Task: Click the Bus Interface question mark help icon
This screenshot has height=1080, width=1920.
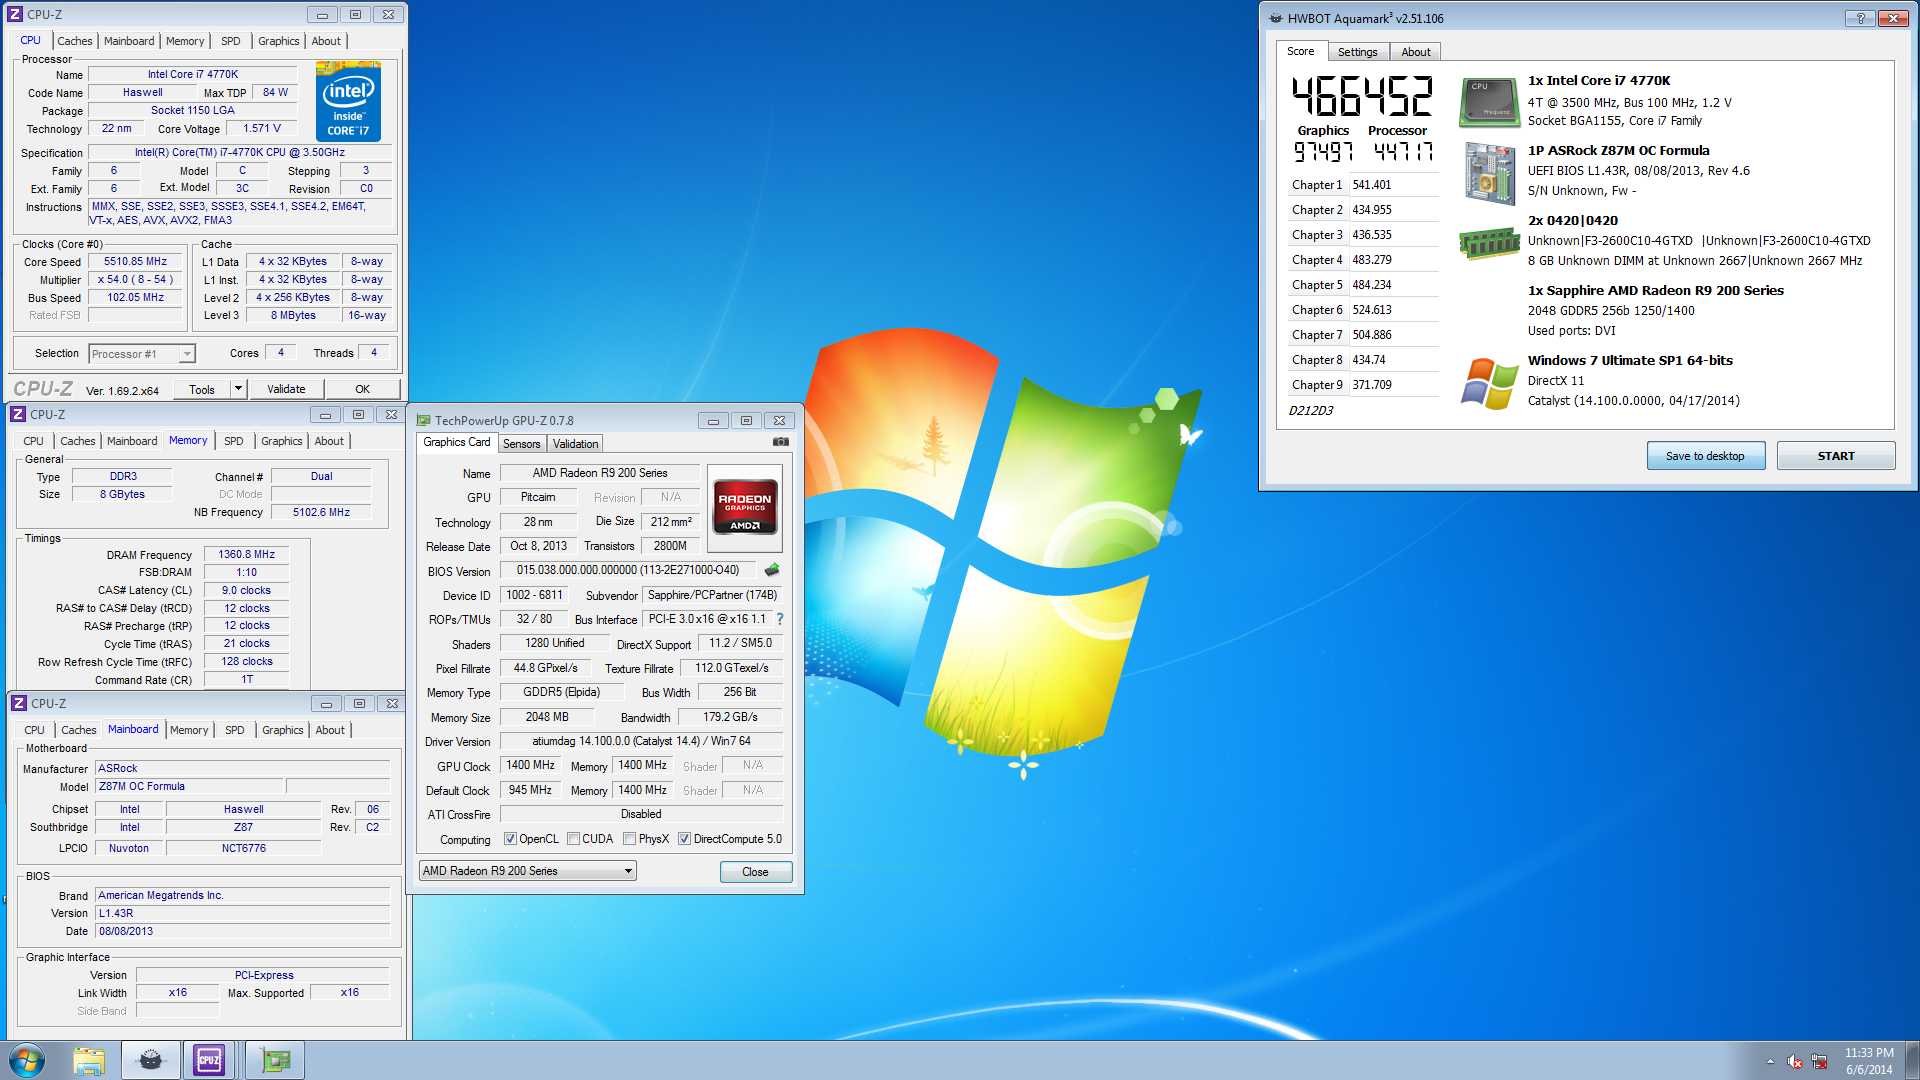Action: [780, 619]
